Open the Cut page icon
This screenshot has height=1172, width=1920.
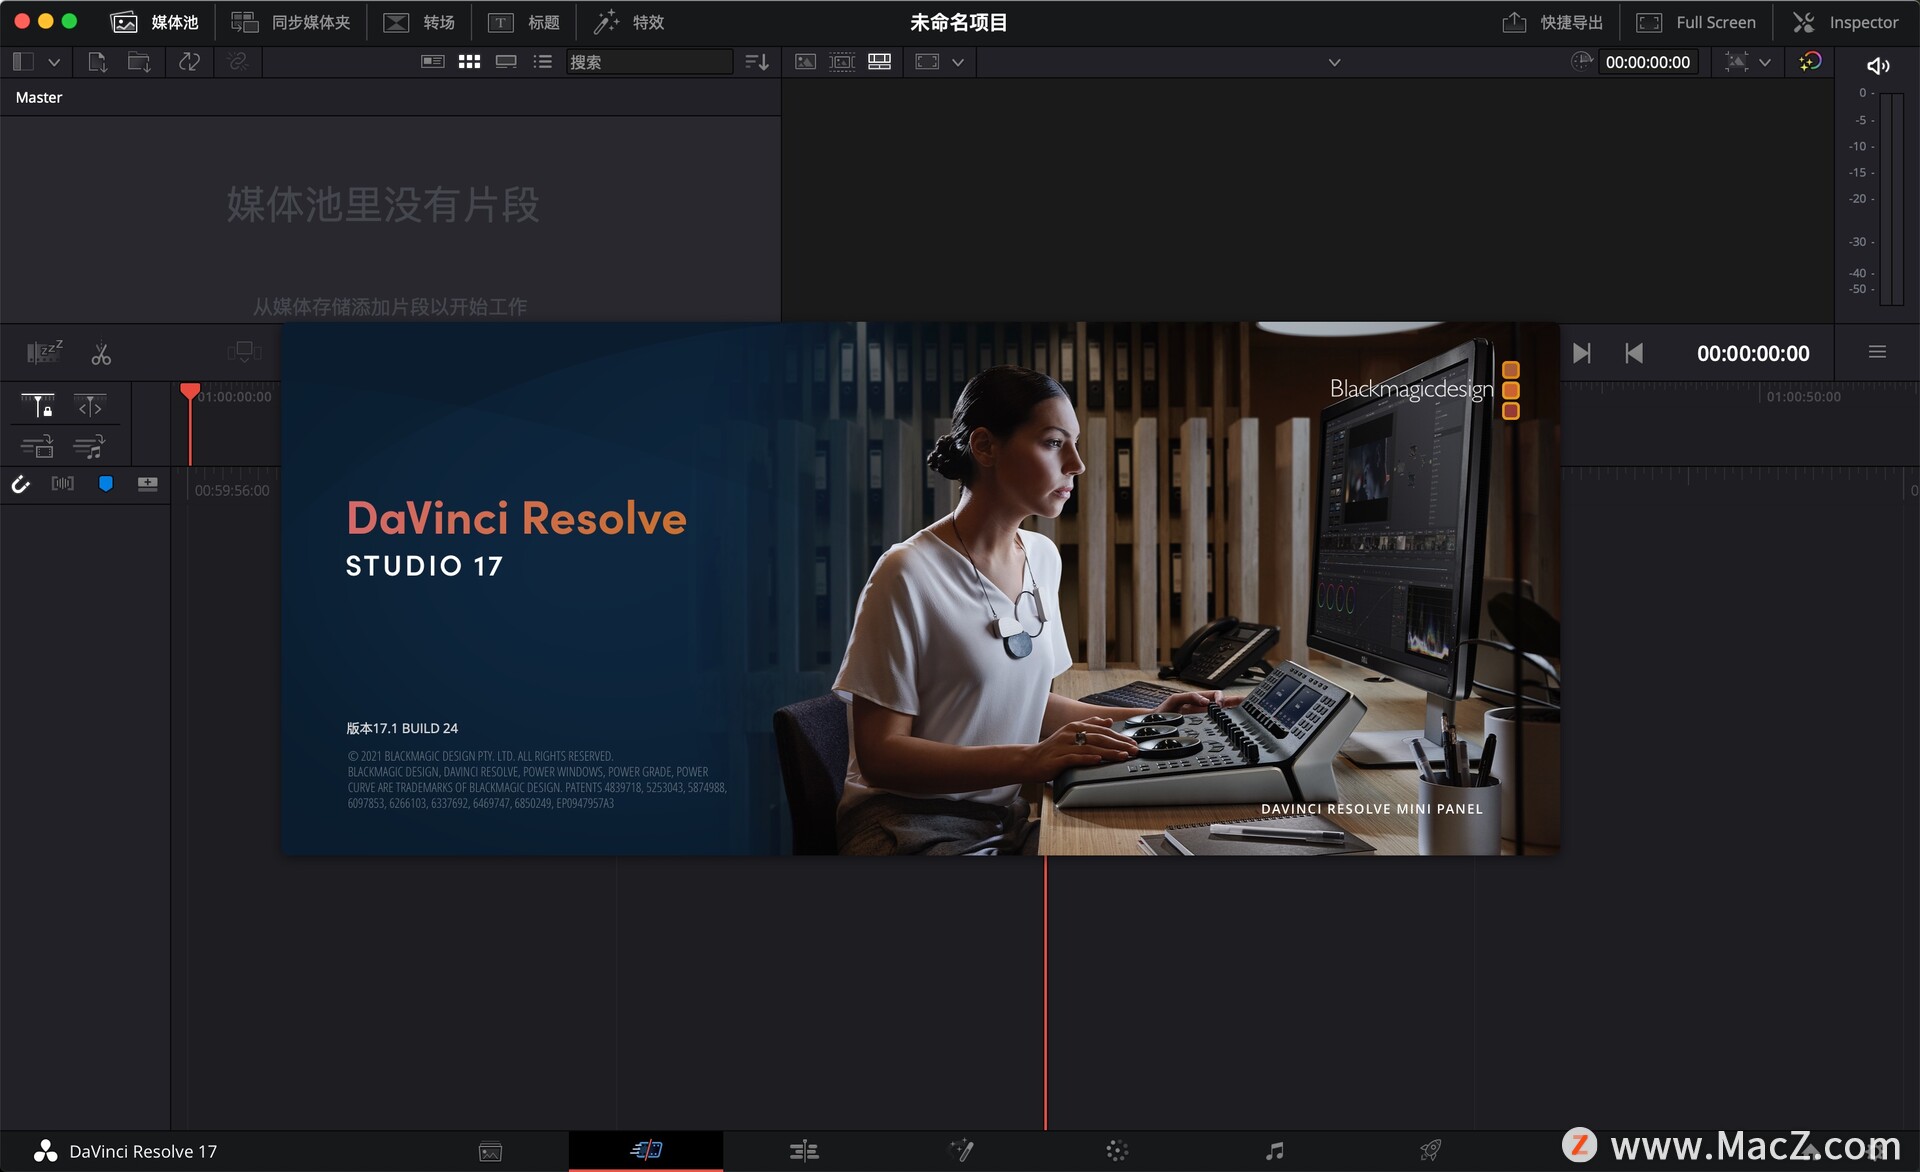pos(646,1151)
